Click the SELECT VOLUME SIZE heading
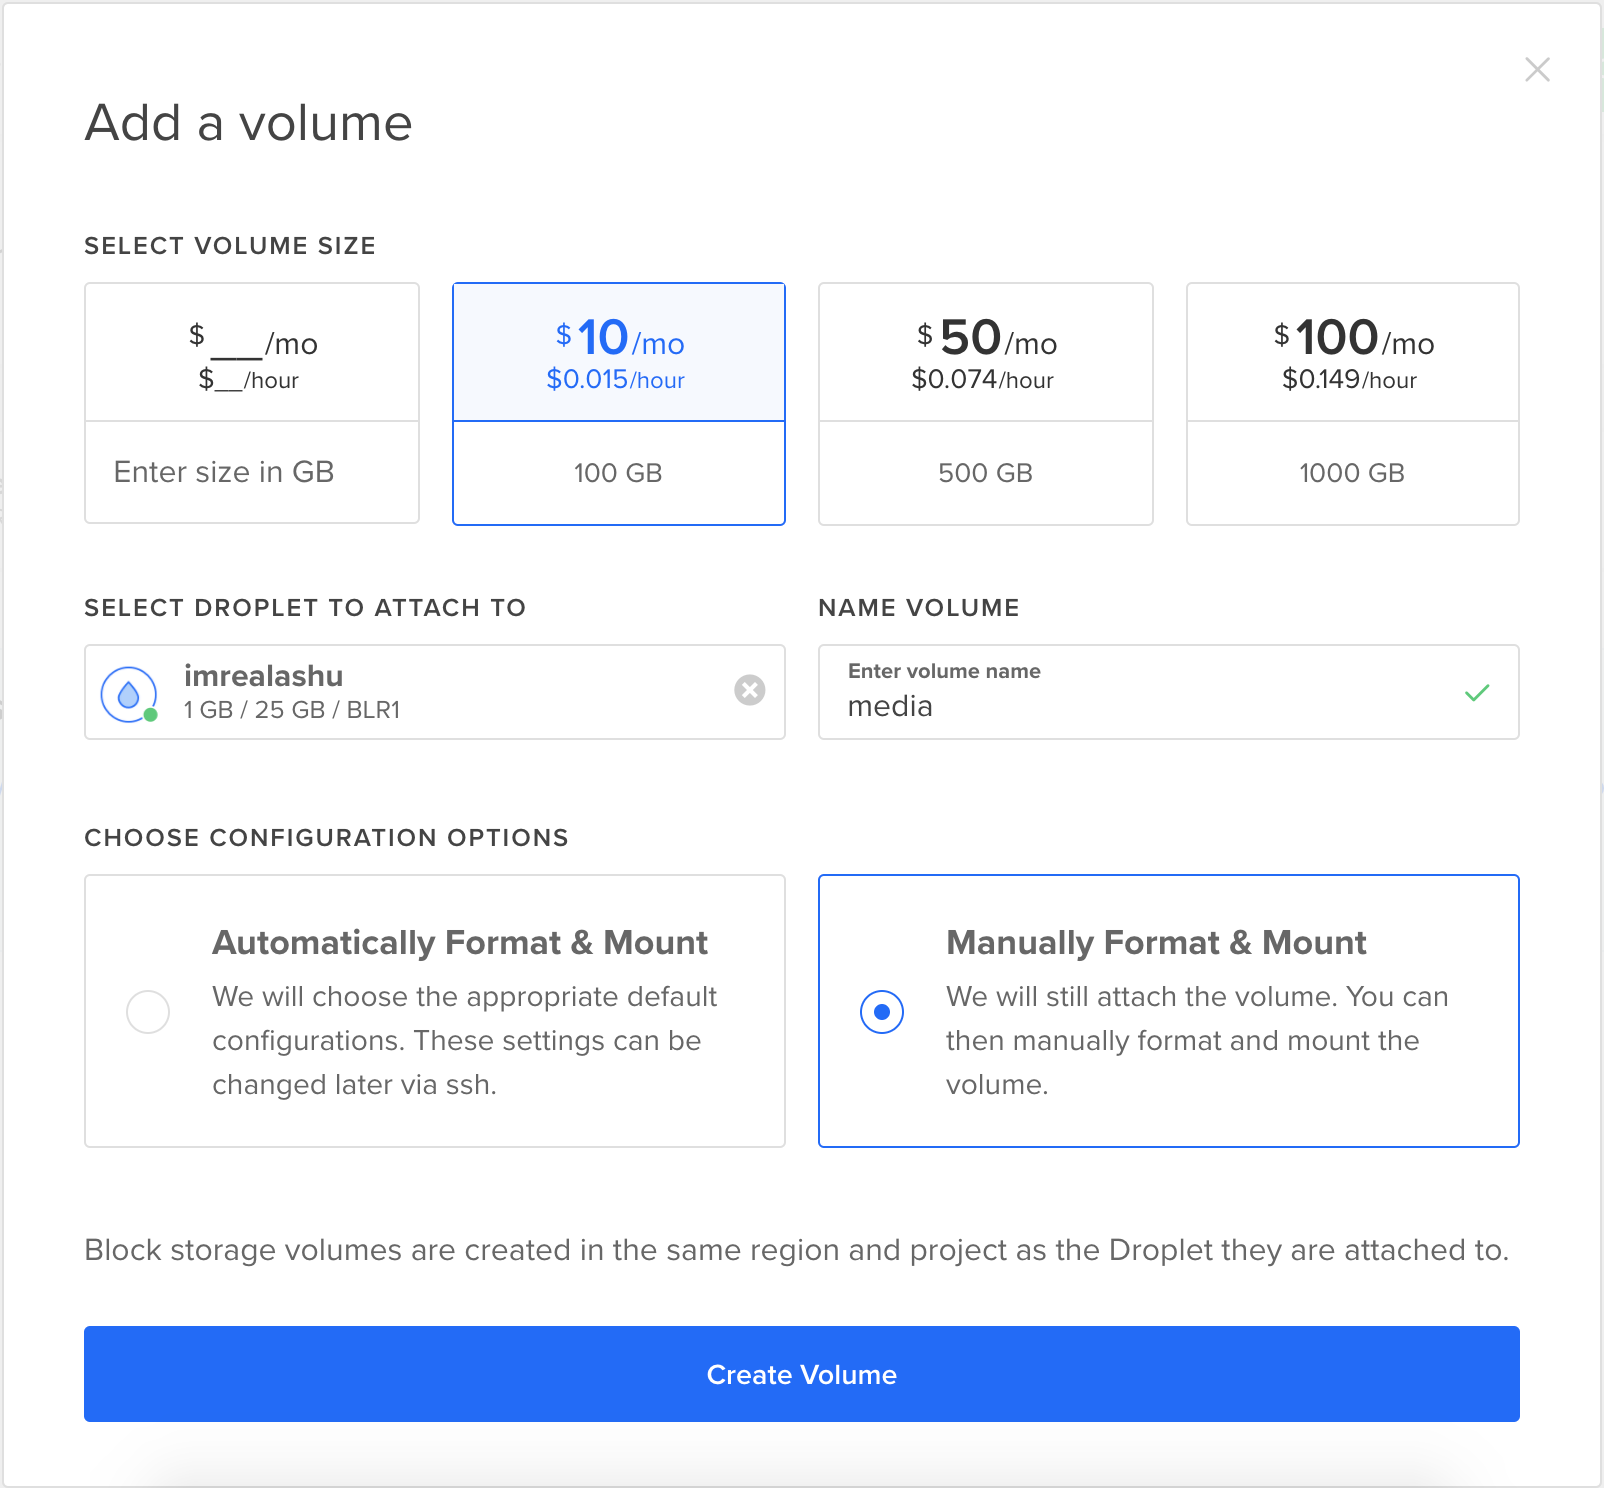Image resolution: width=1604 pixels, height=1488 pixels. [230, 246]
